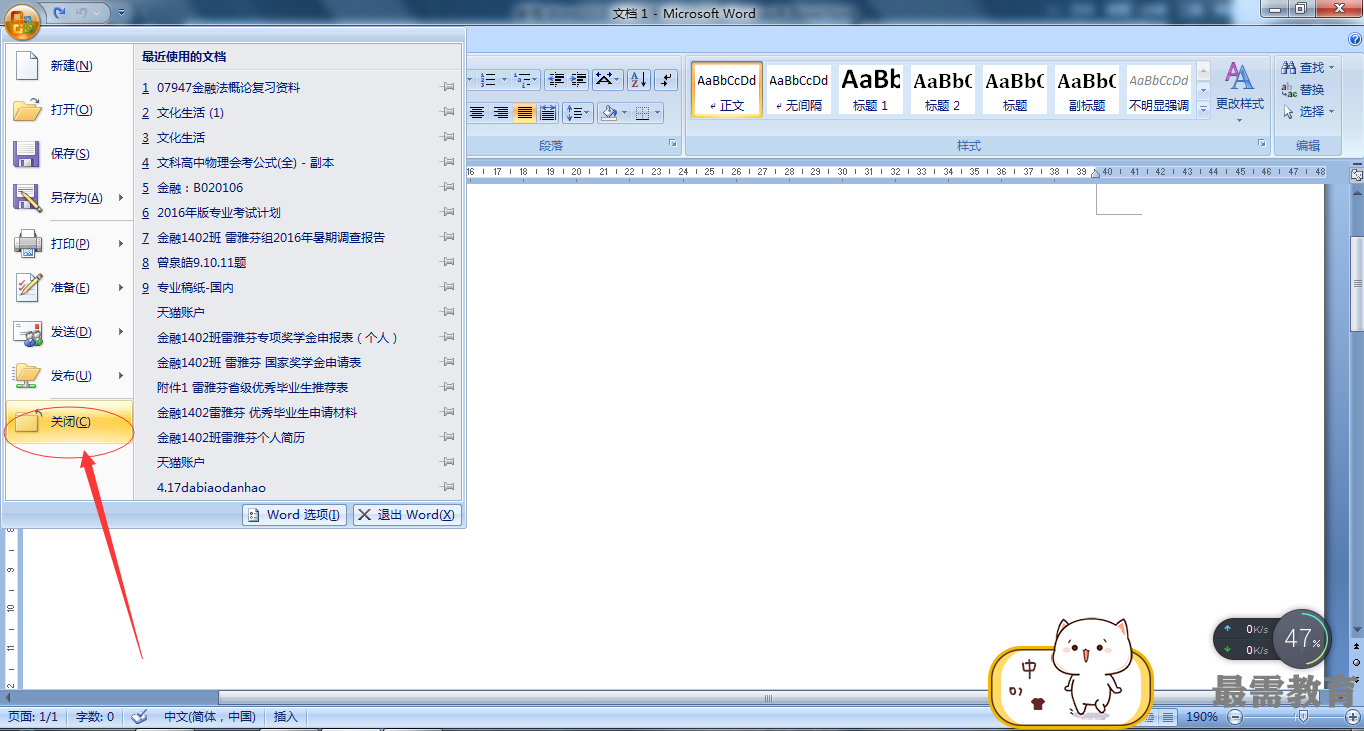Image resolution: width=1364 pixels, height=731 pixels.
Task: Expand the 发送 submenu arrow
Action: point(121,331)
